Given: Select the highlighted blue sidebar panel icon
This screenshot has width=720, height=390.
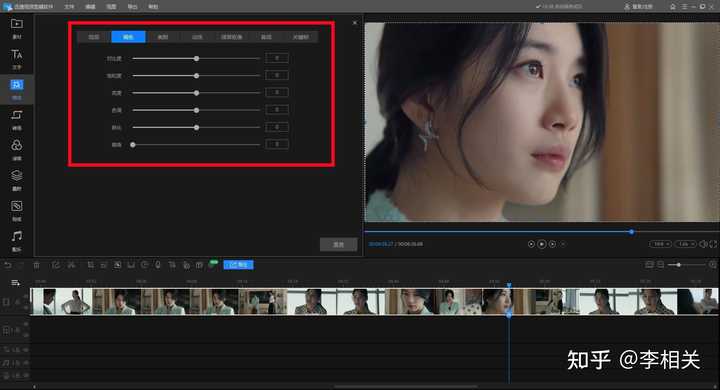Looking at the screenshot, I should [x=17, y=85].
